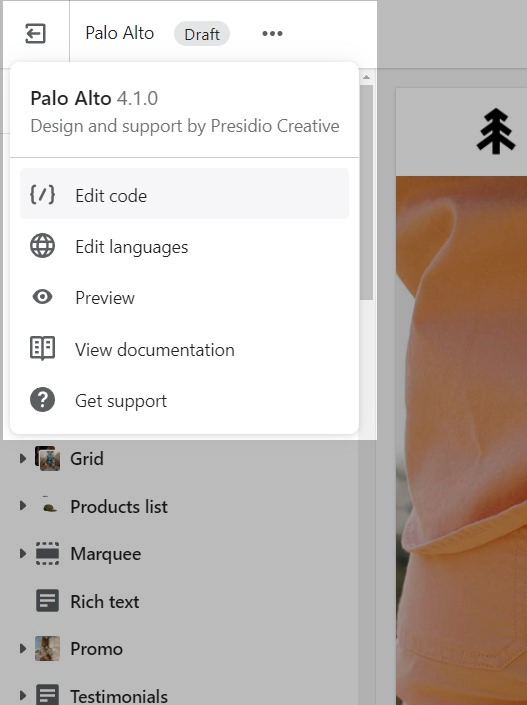Click the Edit code braces icon
This screenshot has width=527, height=705.
tap(42, 195)
